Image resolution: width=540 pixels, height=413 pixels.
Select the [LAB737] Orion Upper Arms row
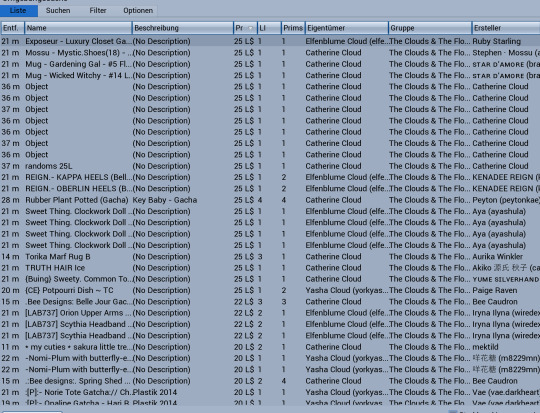[x=270, y=313]
